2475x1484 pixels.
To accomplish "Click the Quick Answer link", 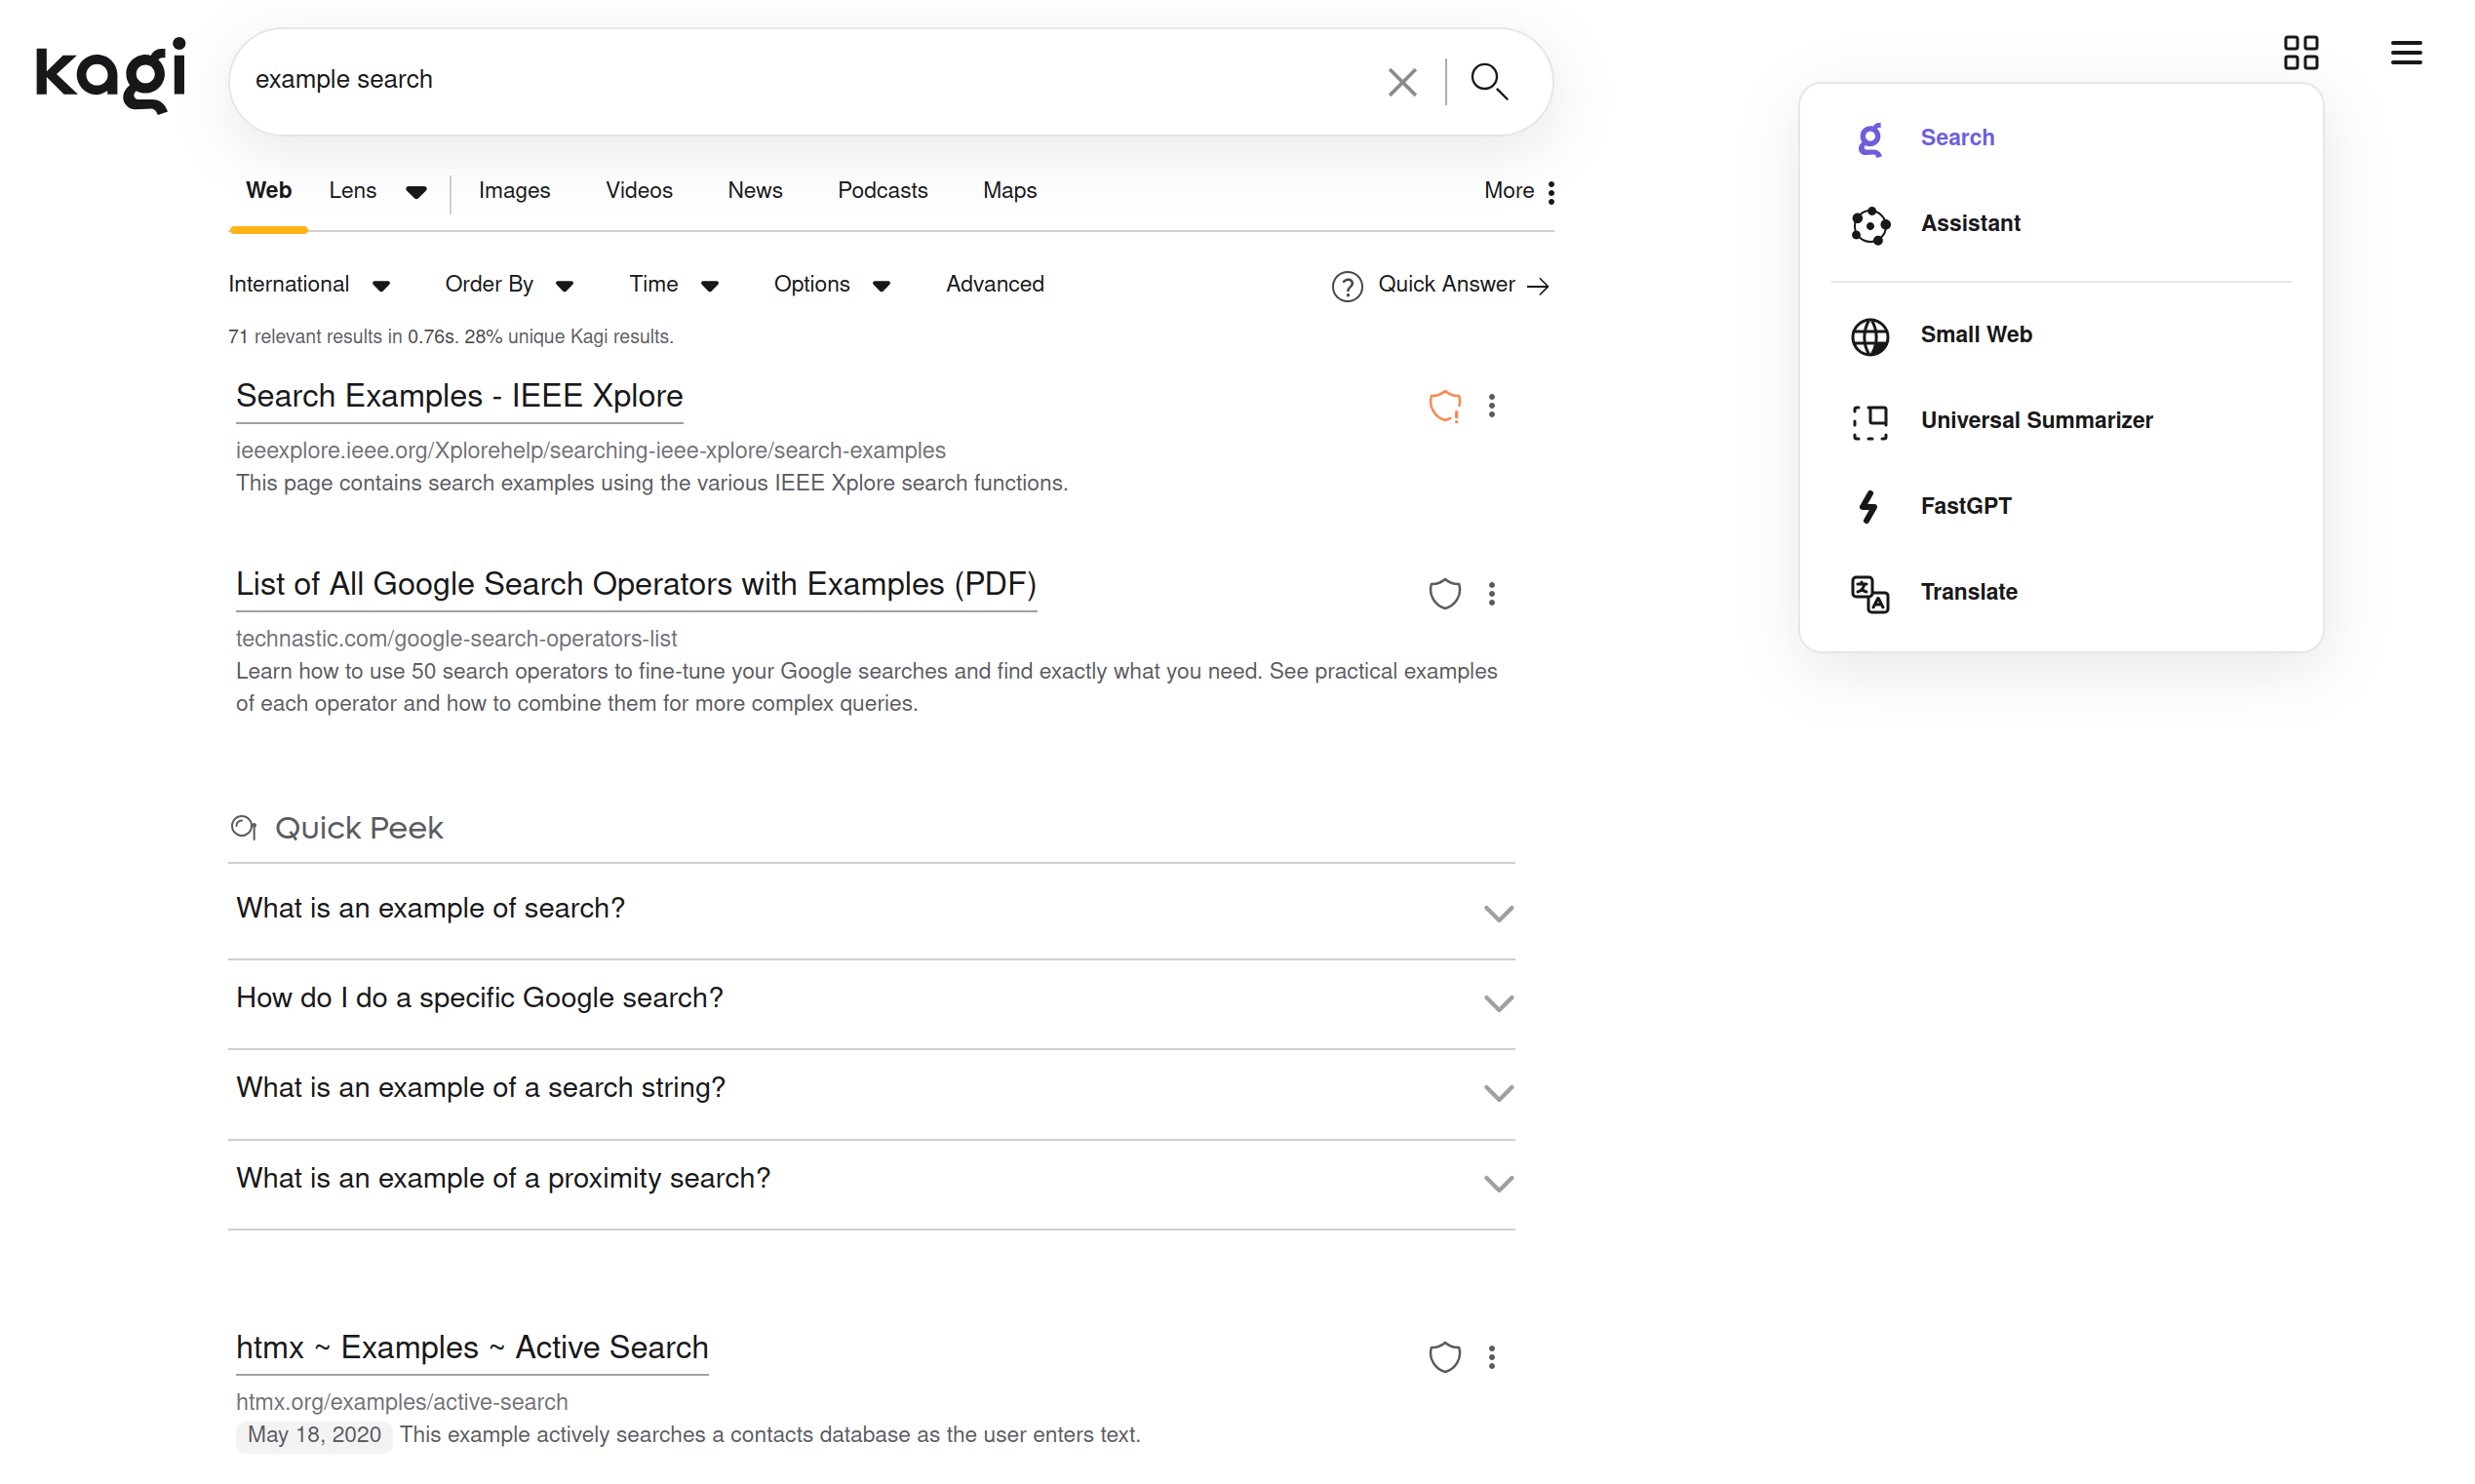I will coord(1445,285).
